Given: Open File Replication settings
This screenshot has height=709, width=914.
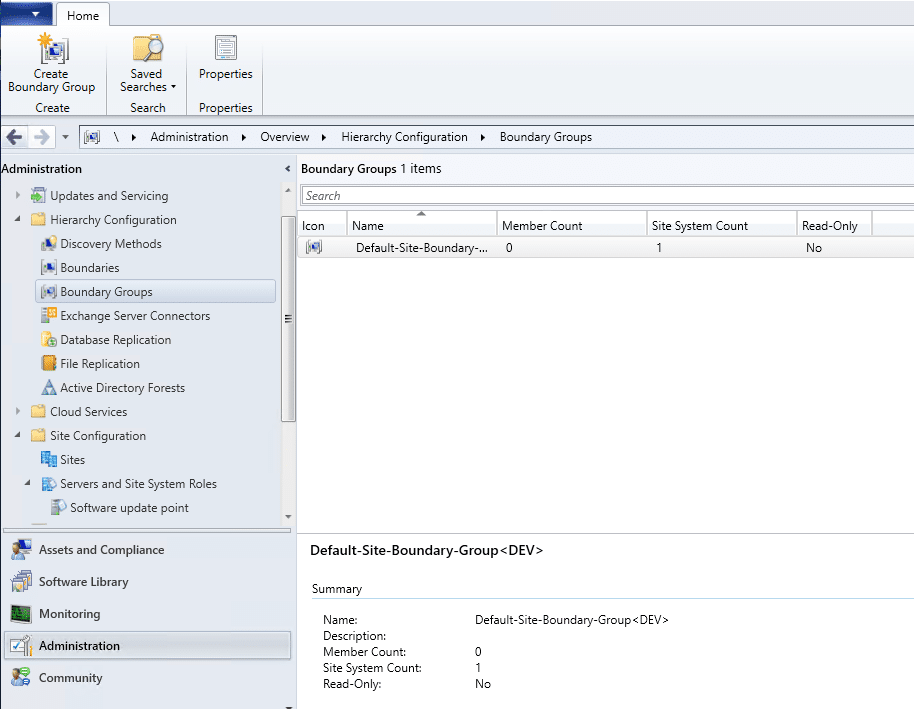Looking at the screenshot, I should pos(101,363).
